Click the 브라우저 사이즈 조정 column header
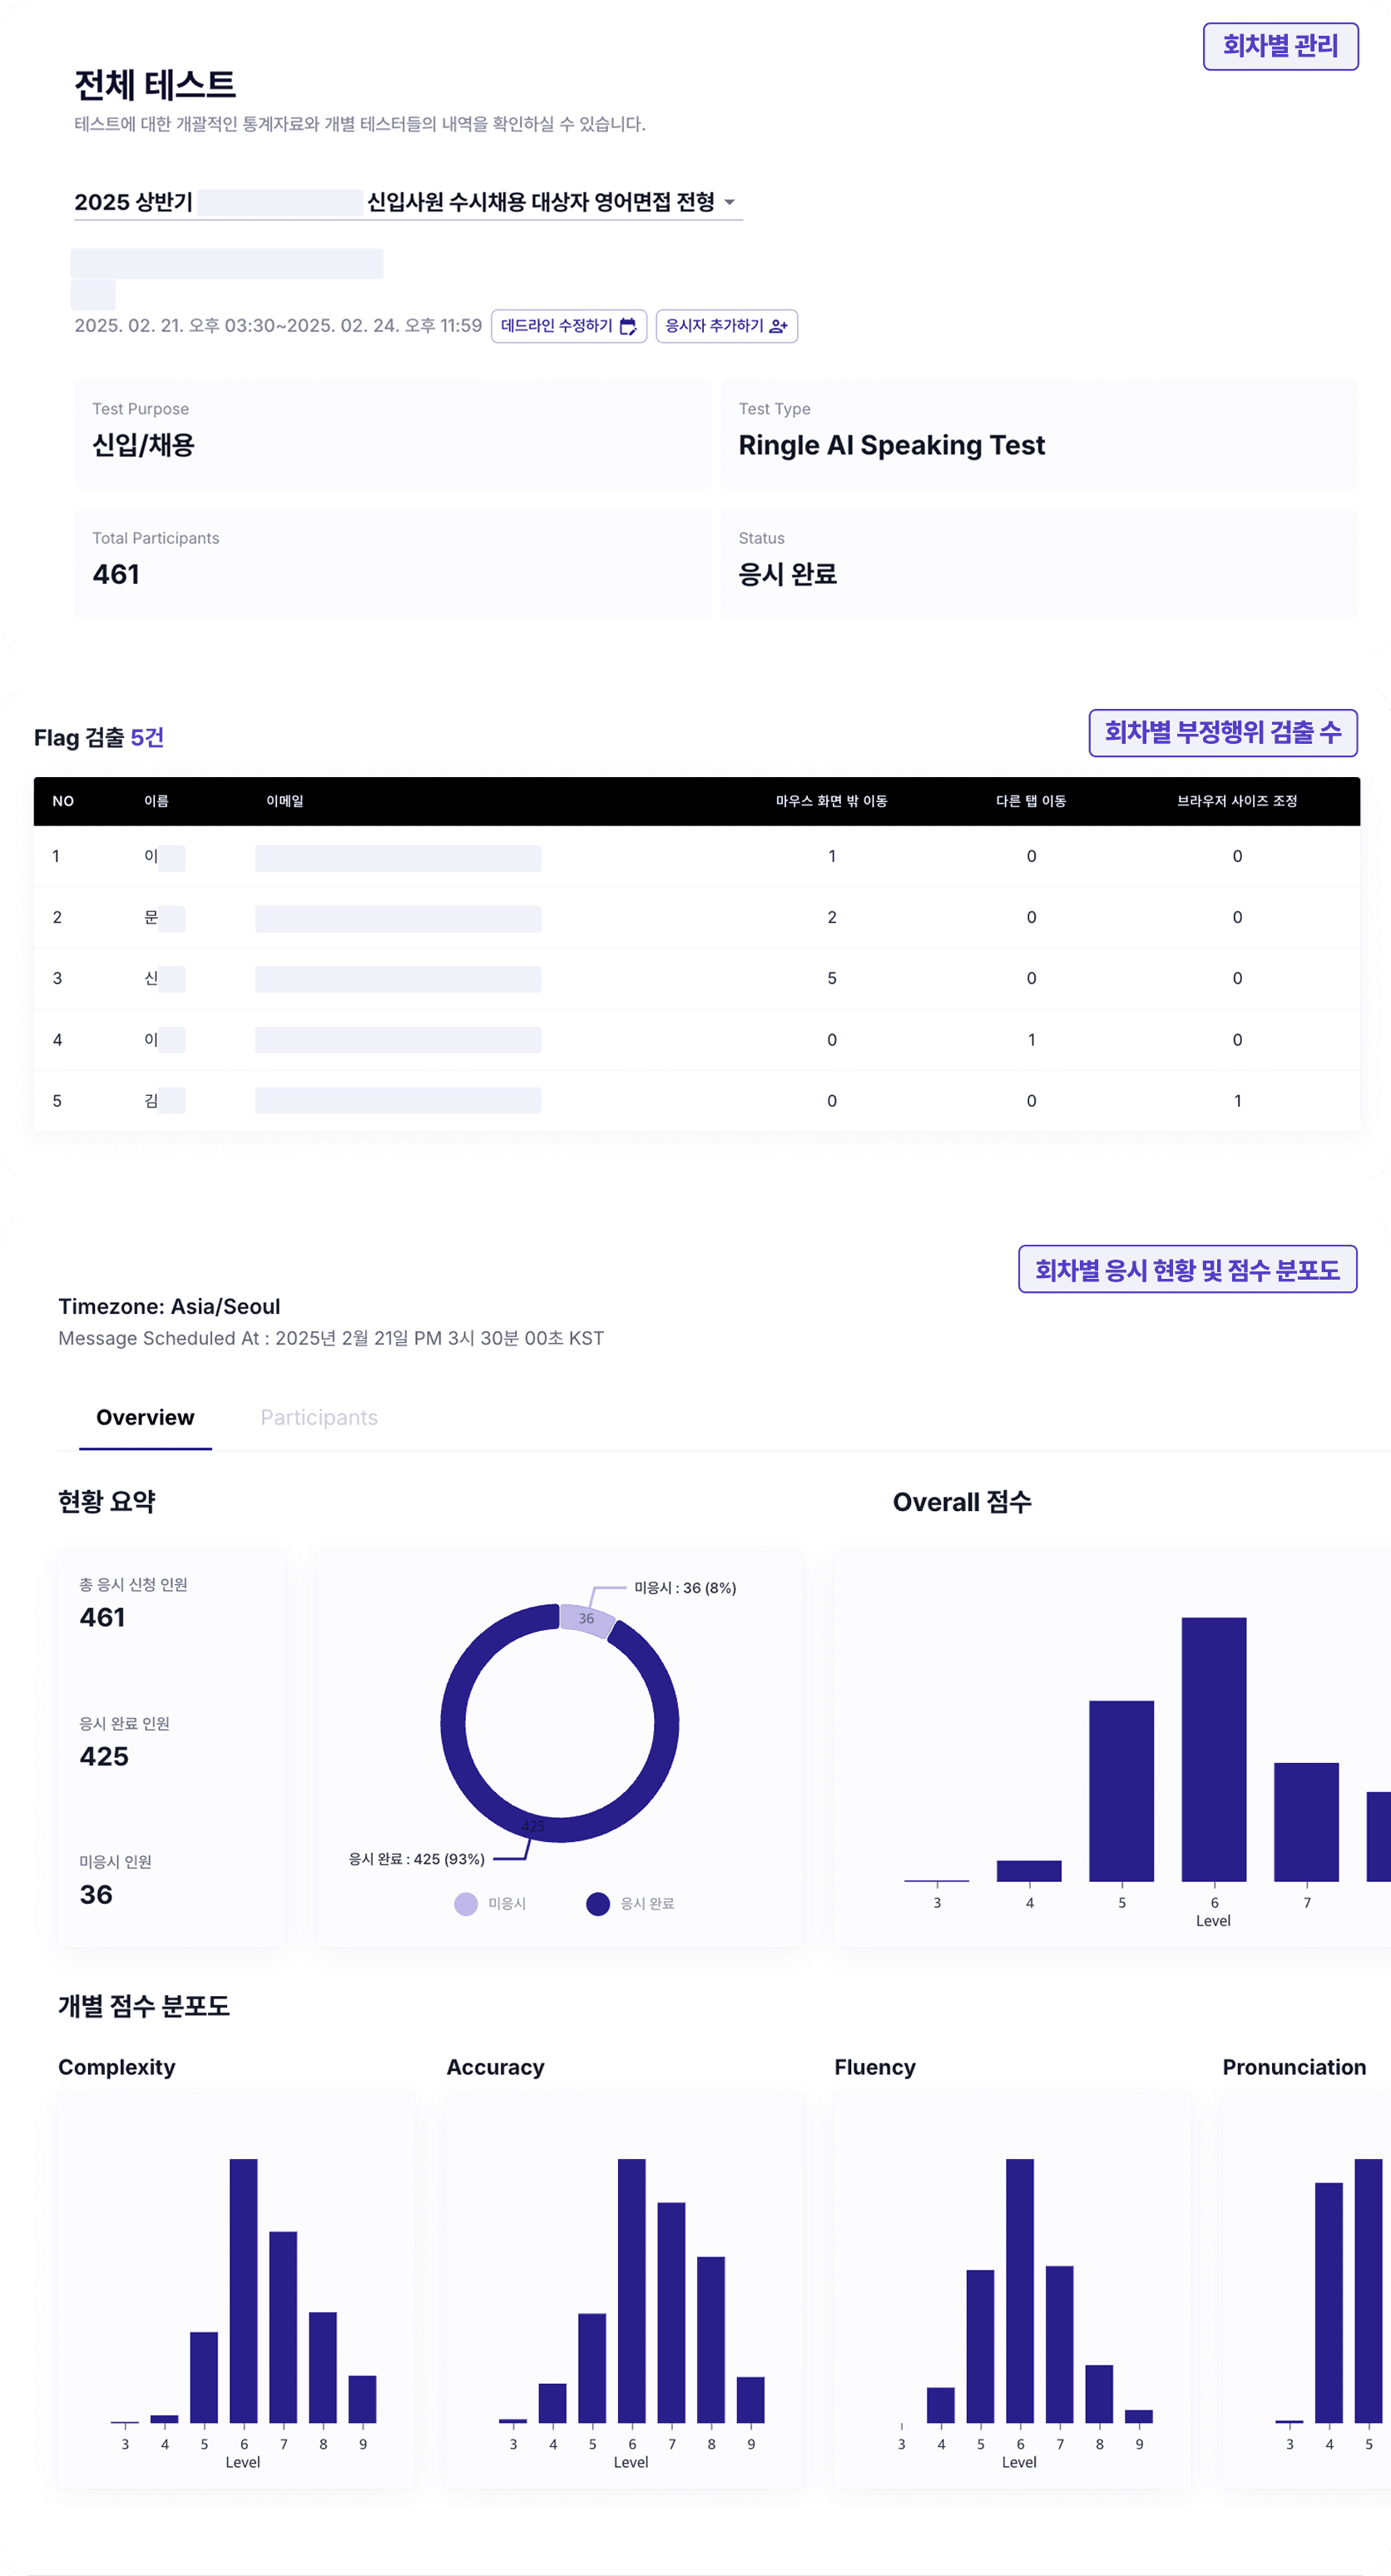 (x=1237, y=801)
